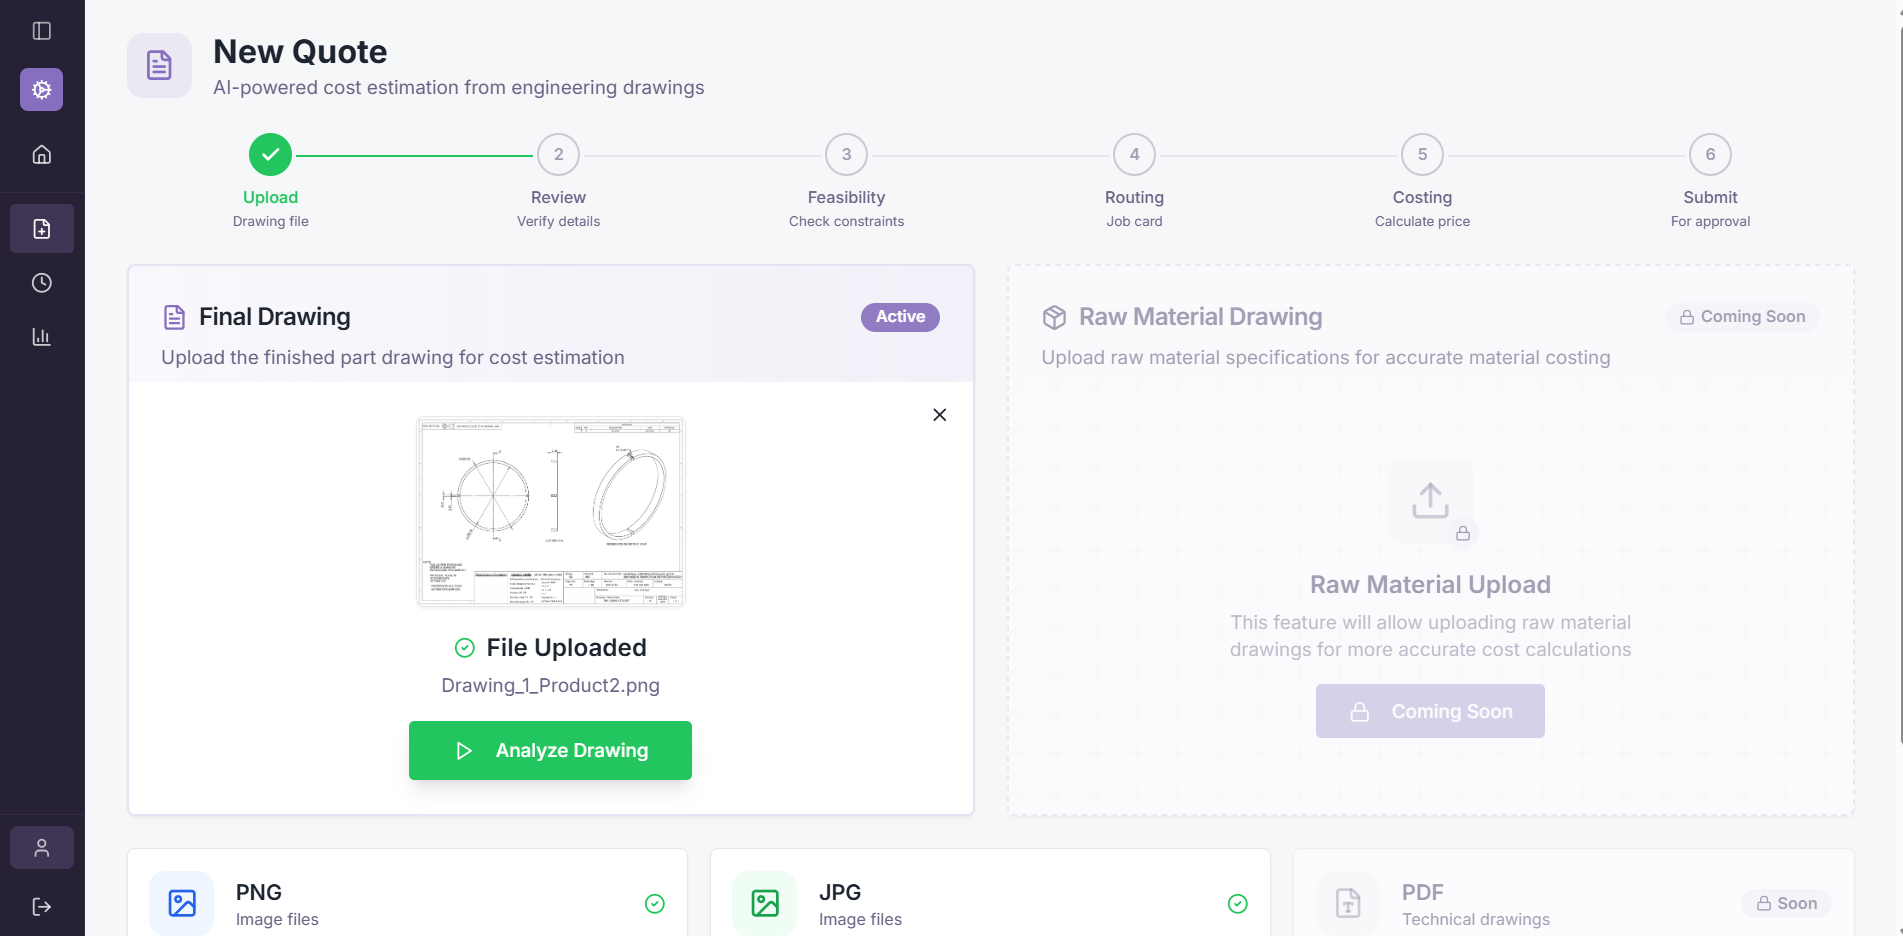Select step 6 Submit
Screen dimensions: 1903x936
(1710, 155)
